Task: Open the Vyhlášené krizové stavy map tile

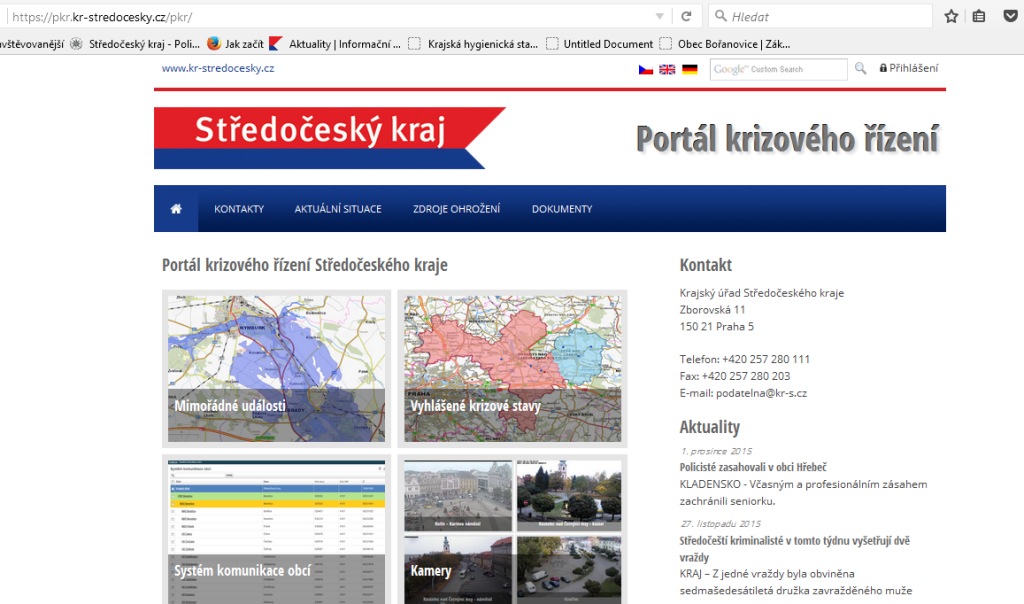Action: click(x=513, y=369)
